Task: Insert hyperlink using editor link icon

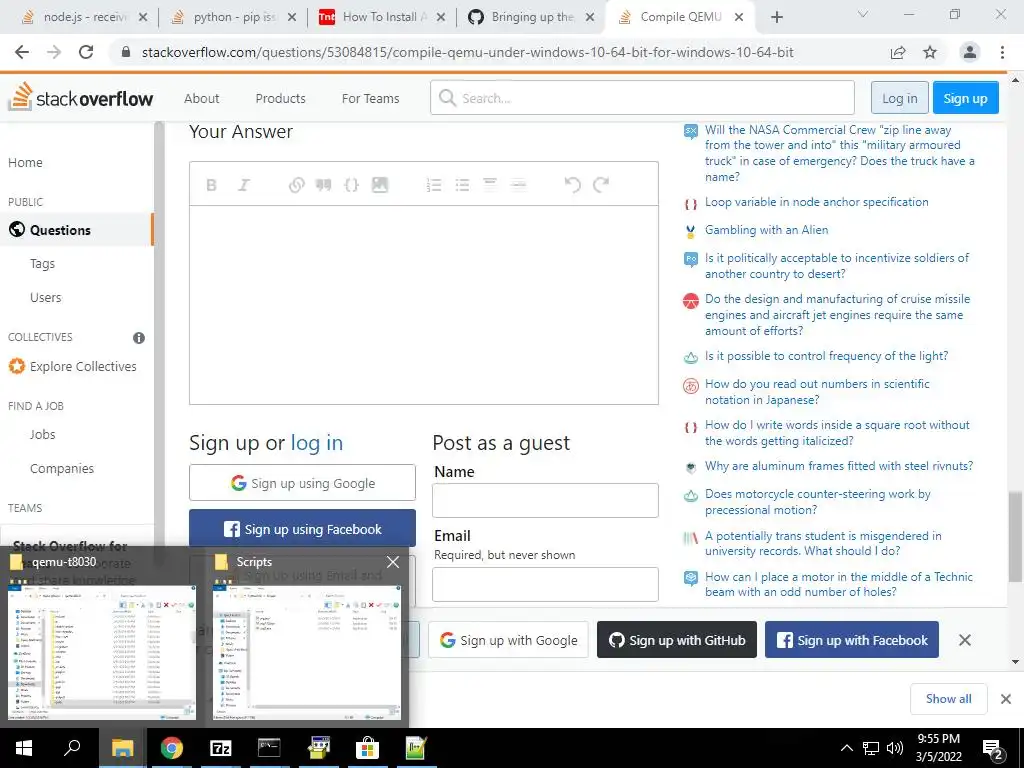Action: (296, 185)
